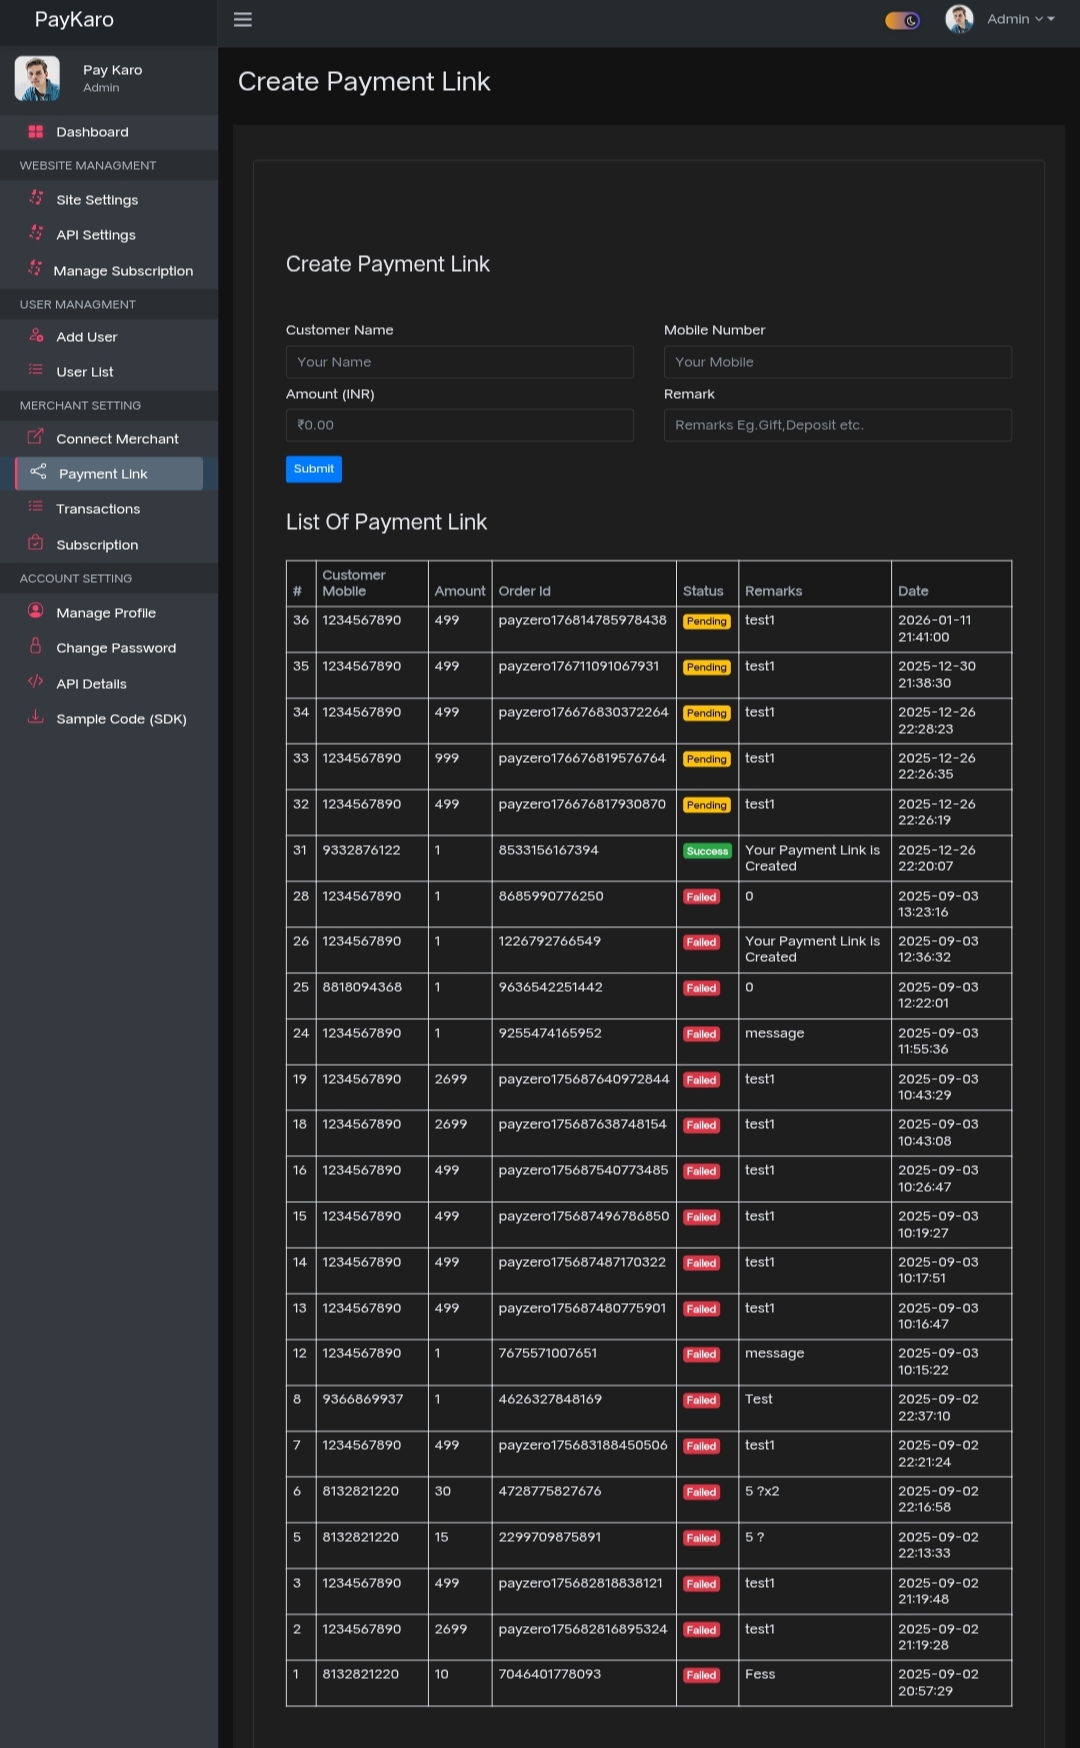This screenshot has height=1748, width=1080.
Task: Click the User List icon
Action: (x=36, y=371)
